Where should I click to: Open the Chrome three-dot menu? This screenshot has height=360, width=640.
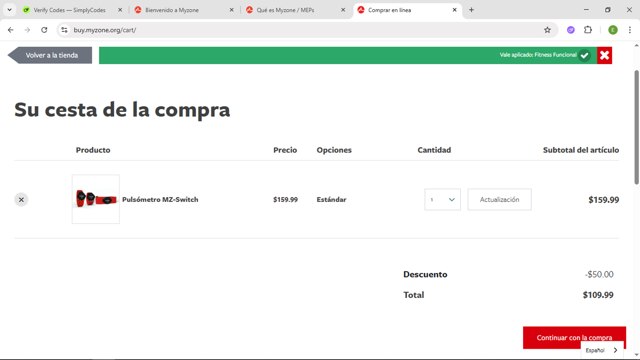(x=629, y=30)
